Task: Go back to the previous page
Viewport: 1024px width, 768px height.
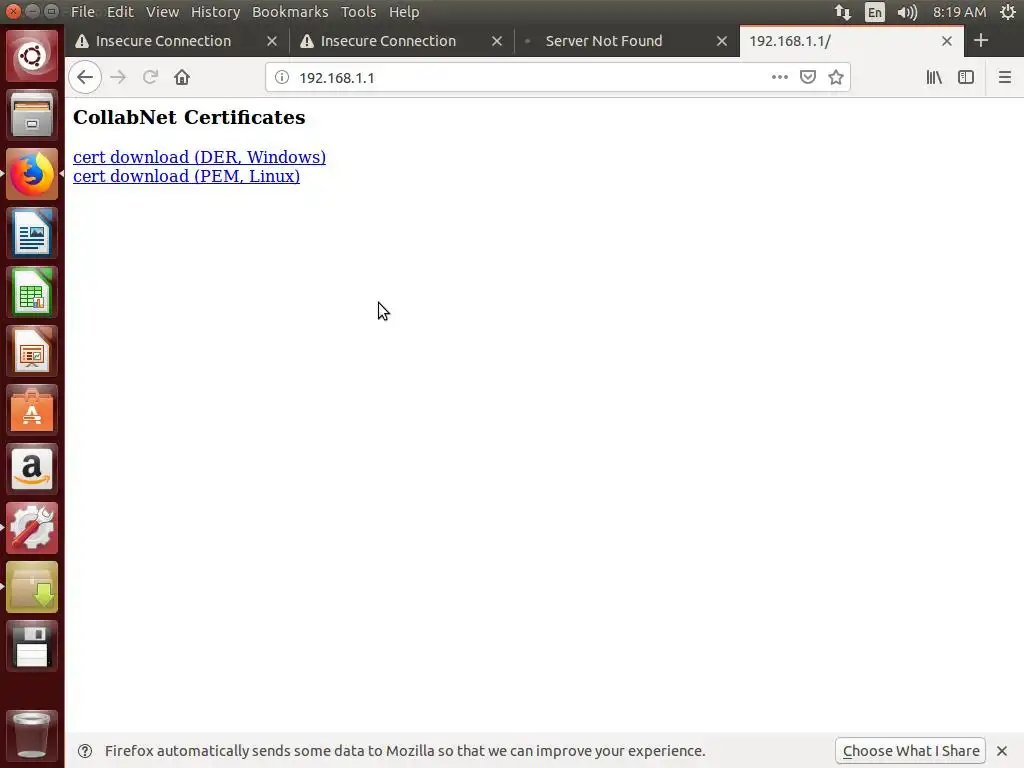Action: pyautogui.click(x=85, y=77)
